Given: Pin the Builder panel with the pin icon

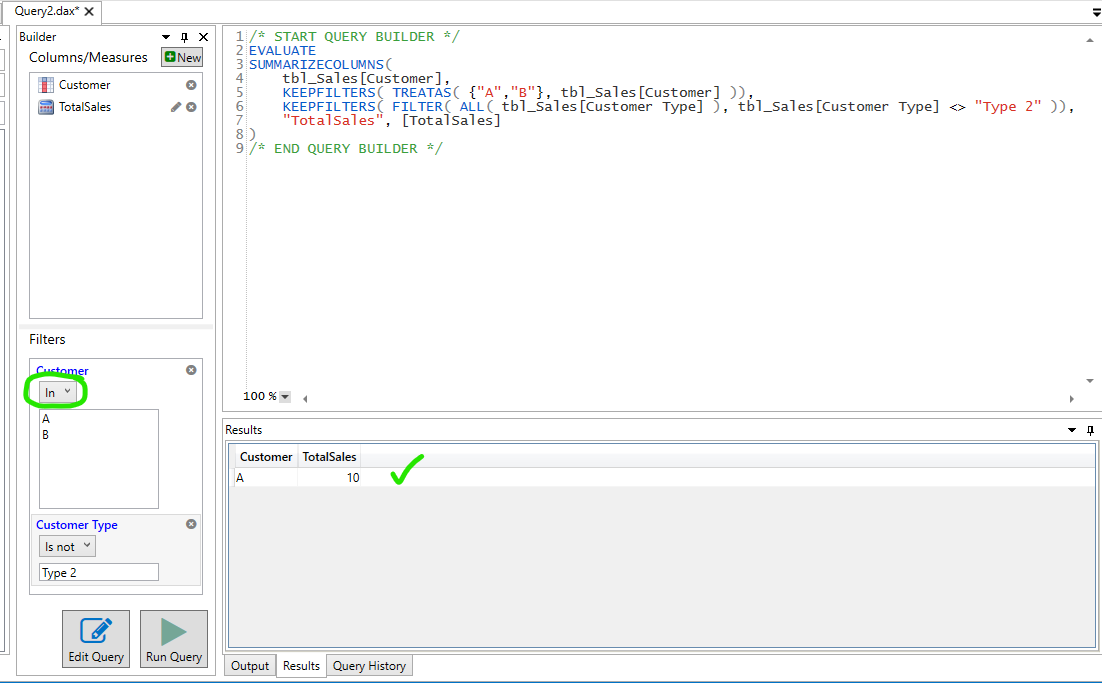Looking at the screenshot, I should coord(184,36).
